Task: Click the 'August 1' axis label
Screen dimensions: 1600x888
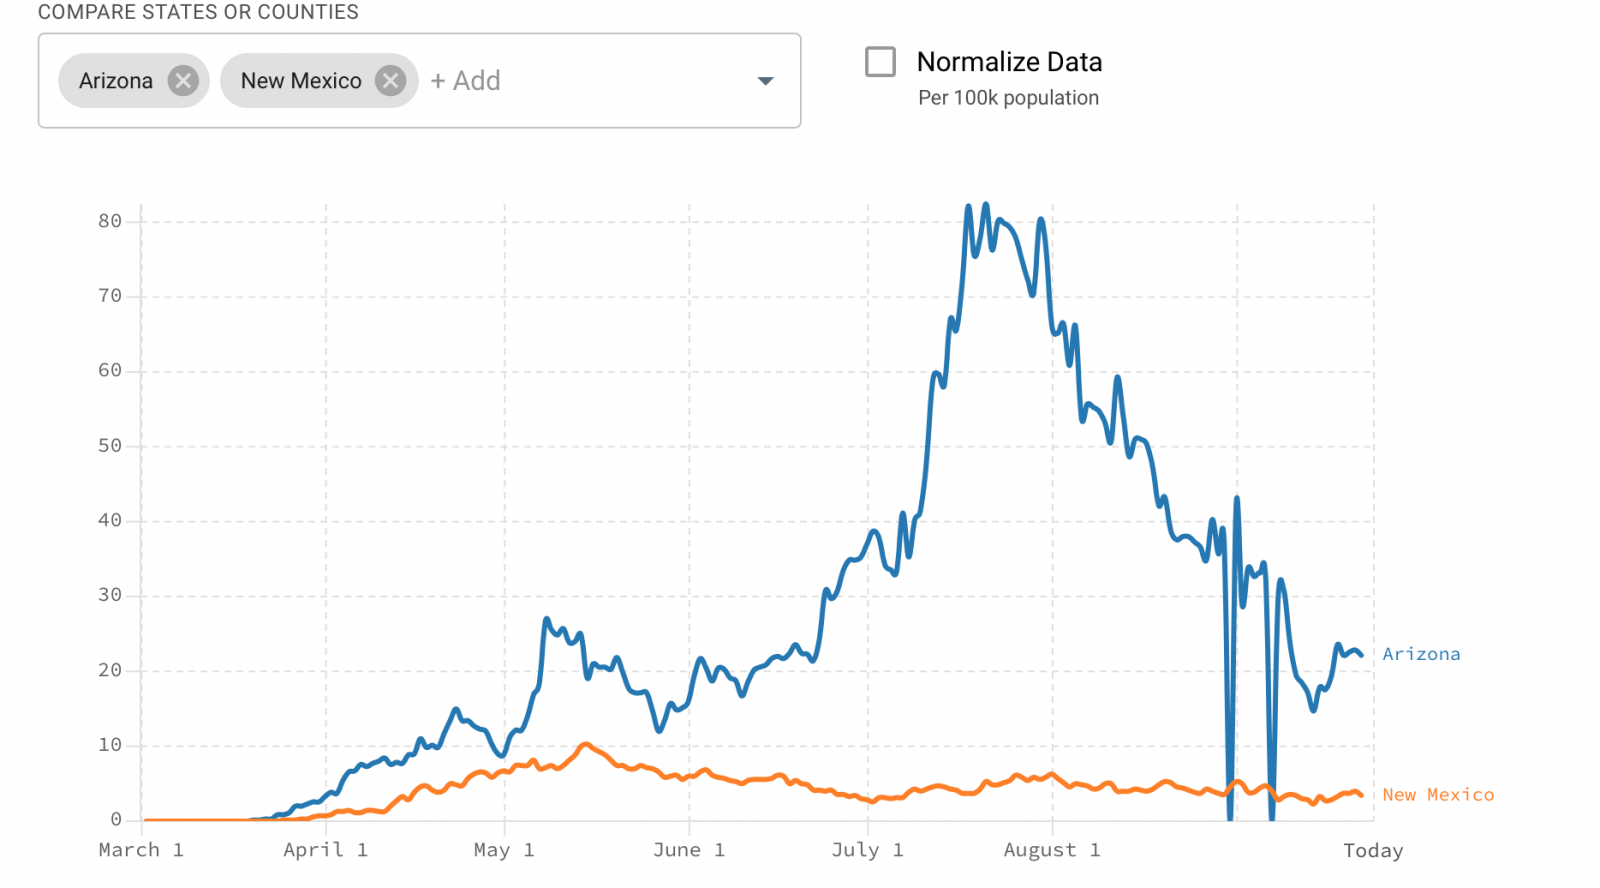Action: click(1051, 850)
